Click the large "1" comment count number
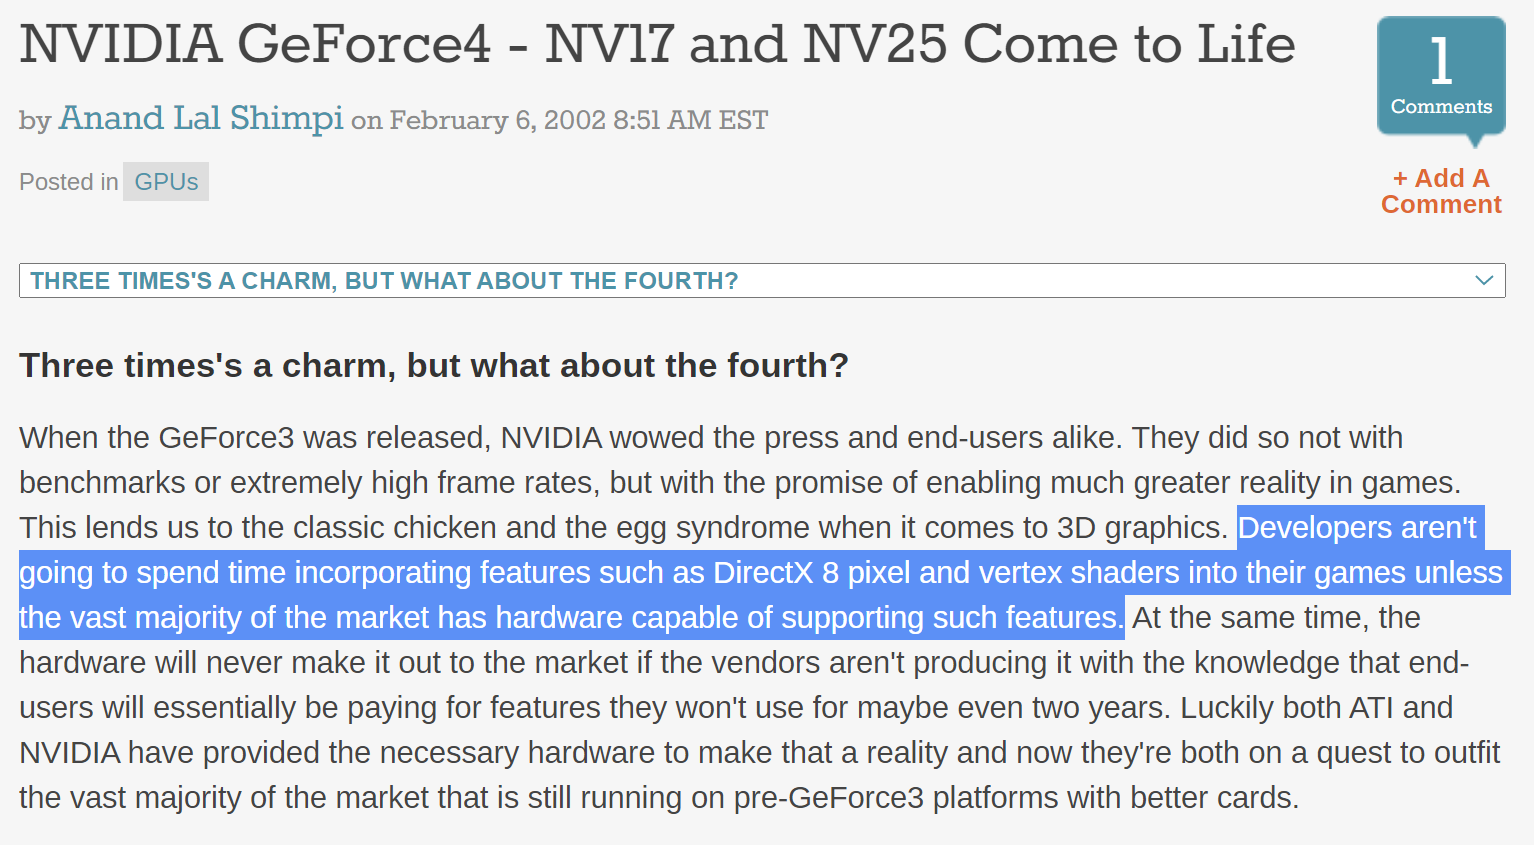This screenshot has height=845, width=1534. click(x=1441, y=61)
